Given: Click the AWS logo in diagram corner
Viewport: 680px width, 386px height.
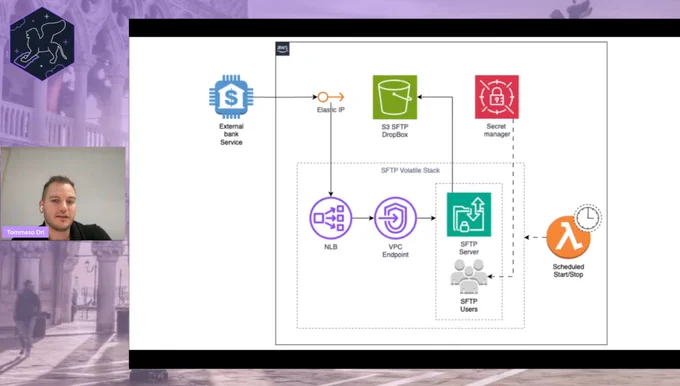Looking at the screenshot, I should pos(282,49).
